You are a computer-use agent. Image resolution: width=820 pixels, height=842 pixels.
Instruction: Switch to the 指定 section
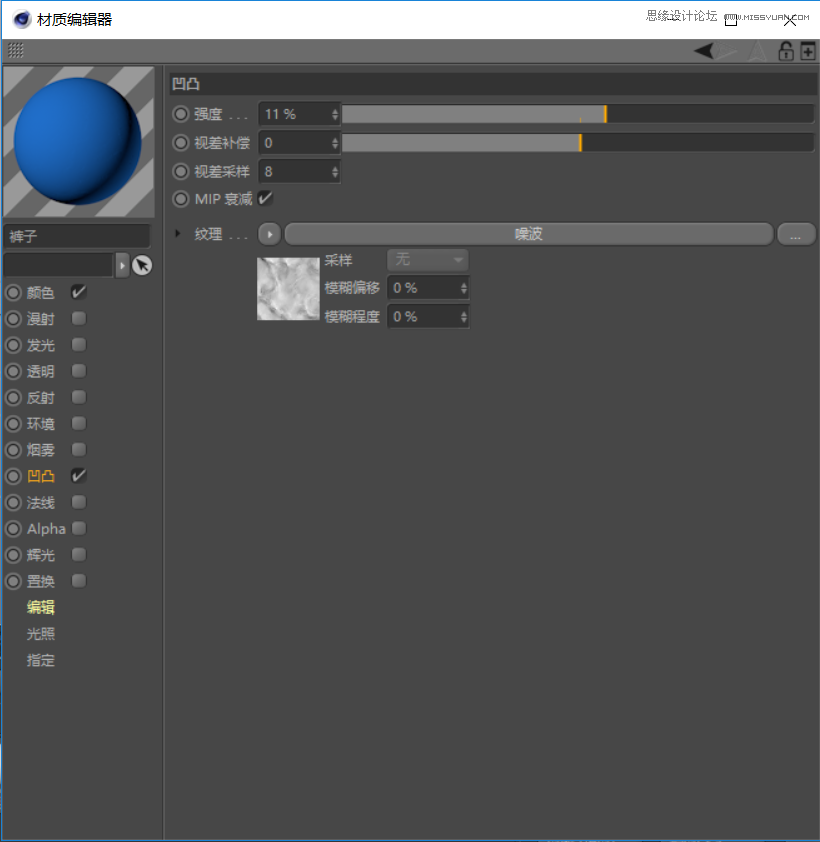tap(40, 660)
